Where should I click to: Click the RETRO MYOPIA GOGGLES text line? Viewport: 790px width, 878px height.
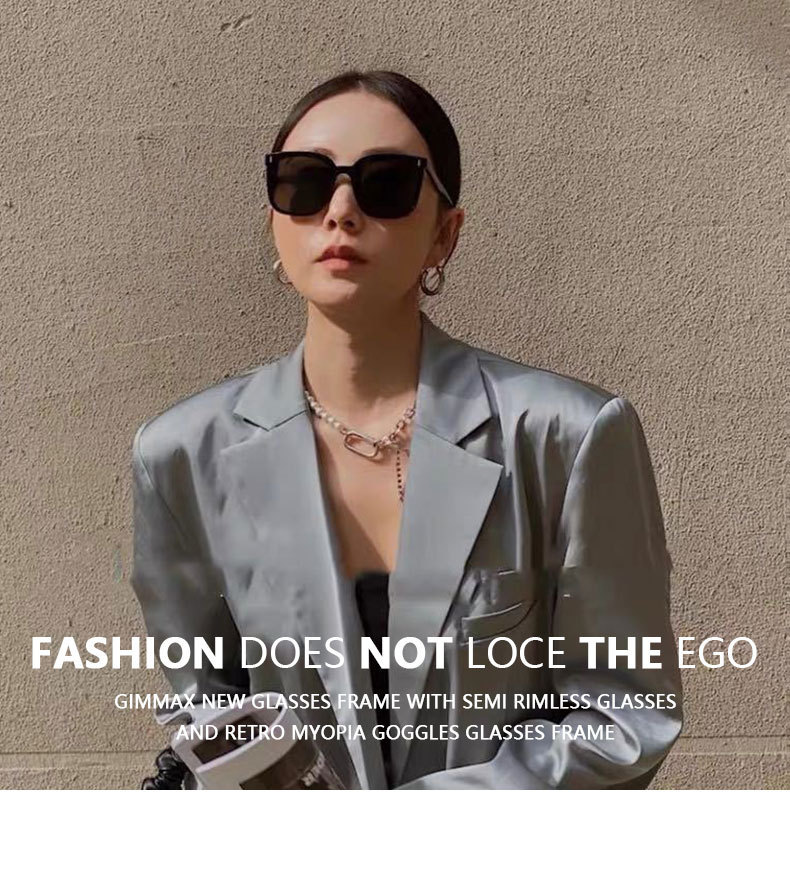(395, 732)
